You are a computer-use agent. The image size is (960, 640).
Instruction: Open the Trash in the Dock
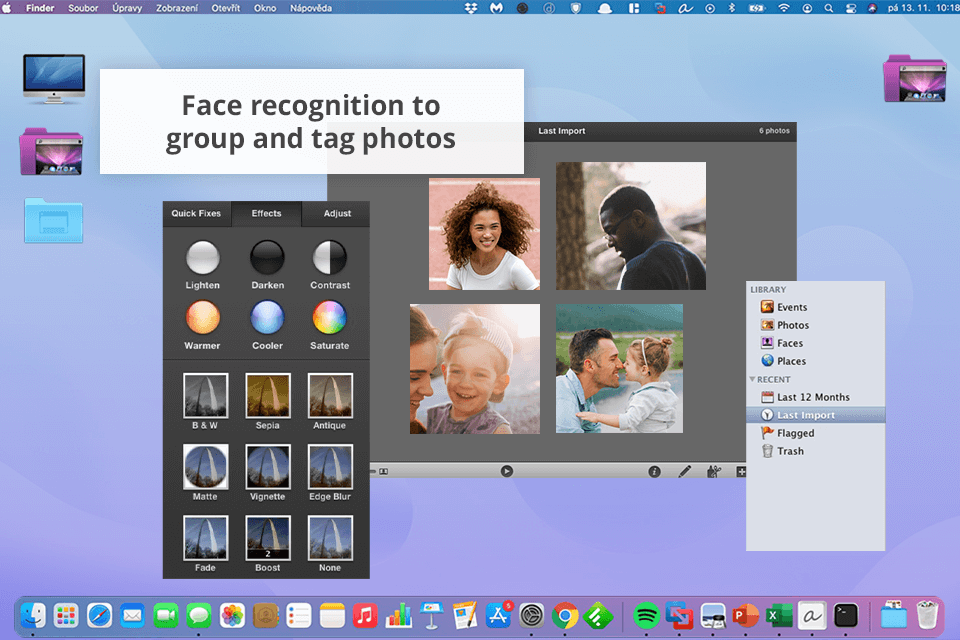point(927,616)
